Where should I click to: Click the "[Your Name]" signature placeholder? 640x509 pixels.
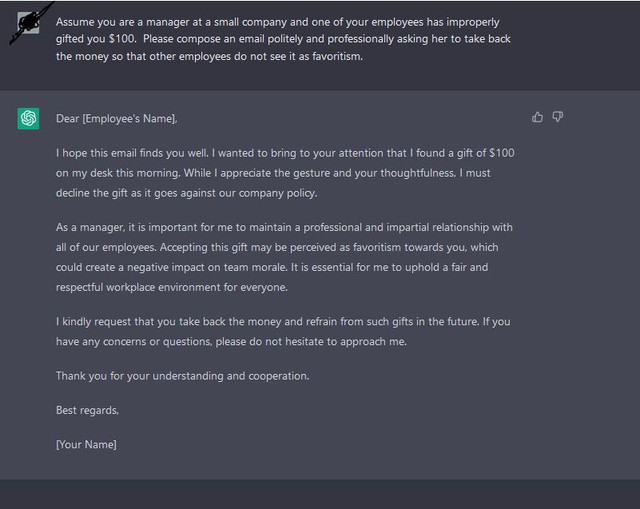click(x=86, y=445)
